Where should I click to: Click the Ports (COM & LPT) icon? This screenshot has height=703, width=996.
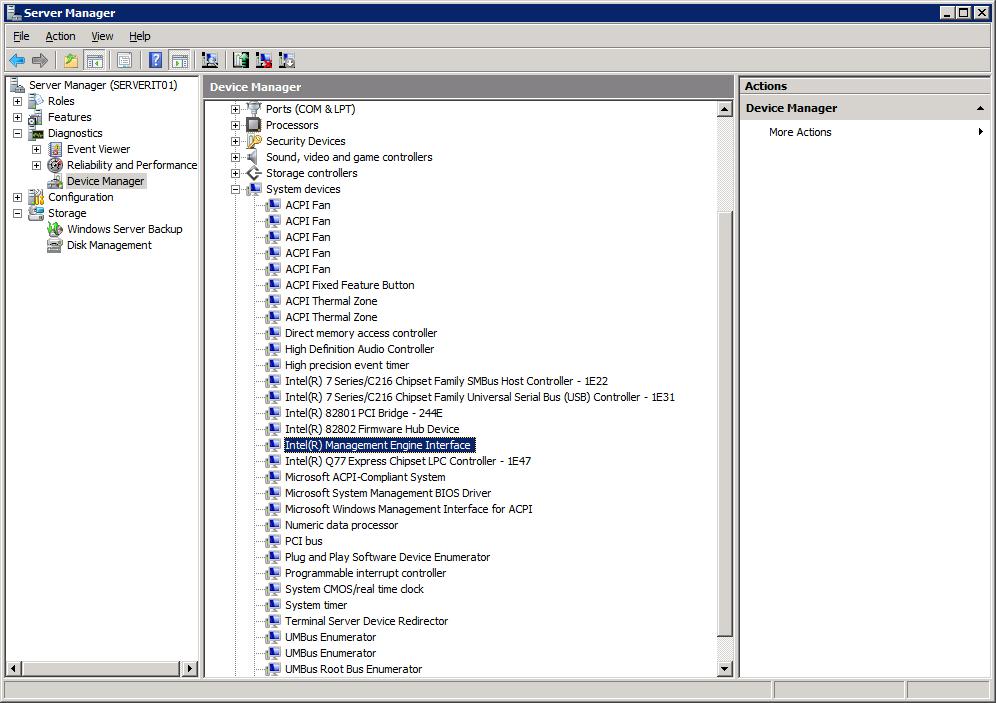[x=254, y=109]
